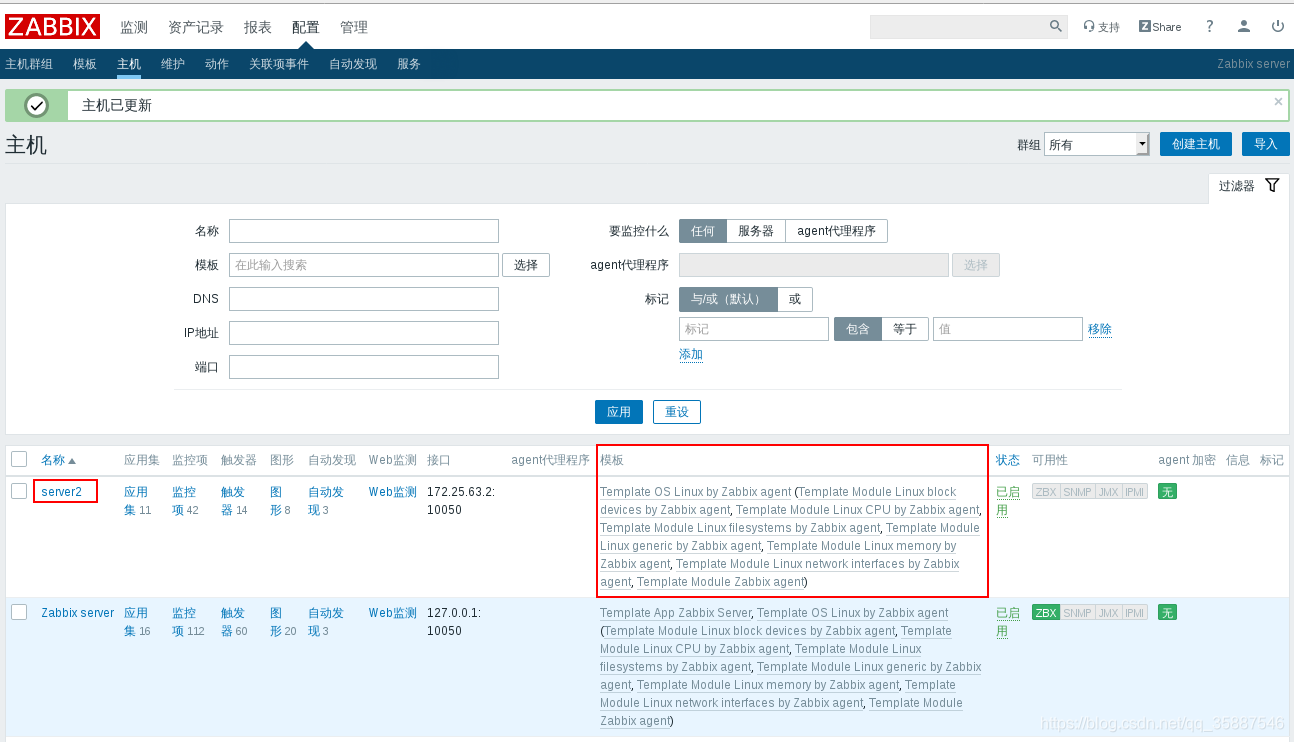Click 选择 button next to 模板 field
The height and width of the screenshot is (742, 1294).
(526, 265)
